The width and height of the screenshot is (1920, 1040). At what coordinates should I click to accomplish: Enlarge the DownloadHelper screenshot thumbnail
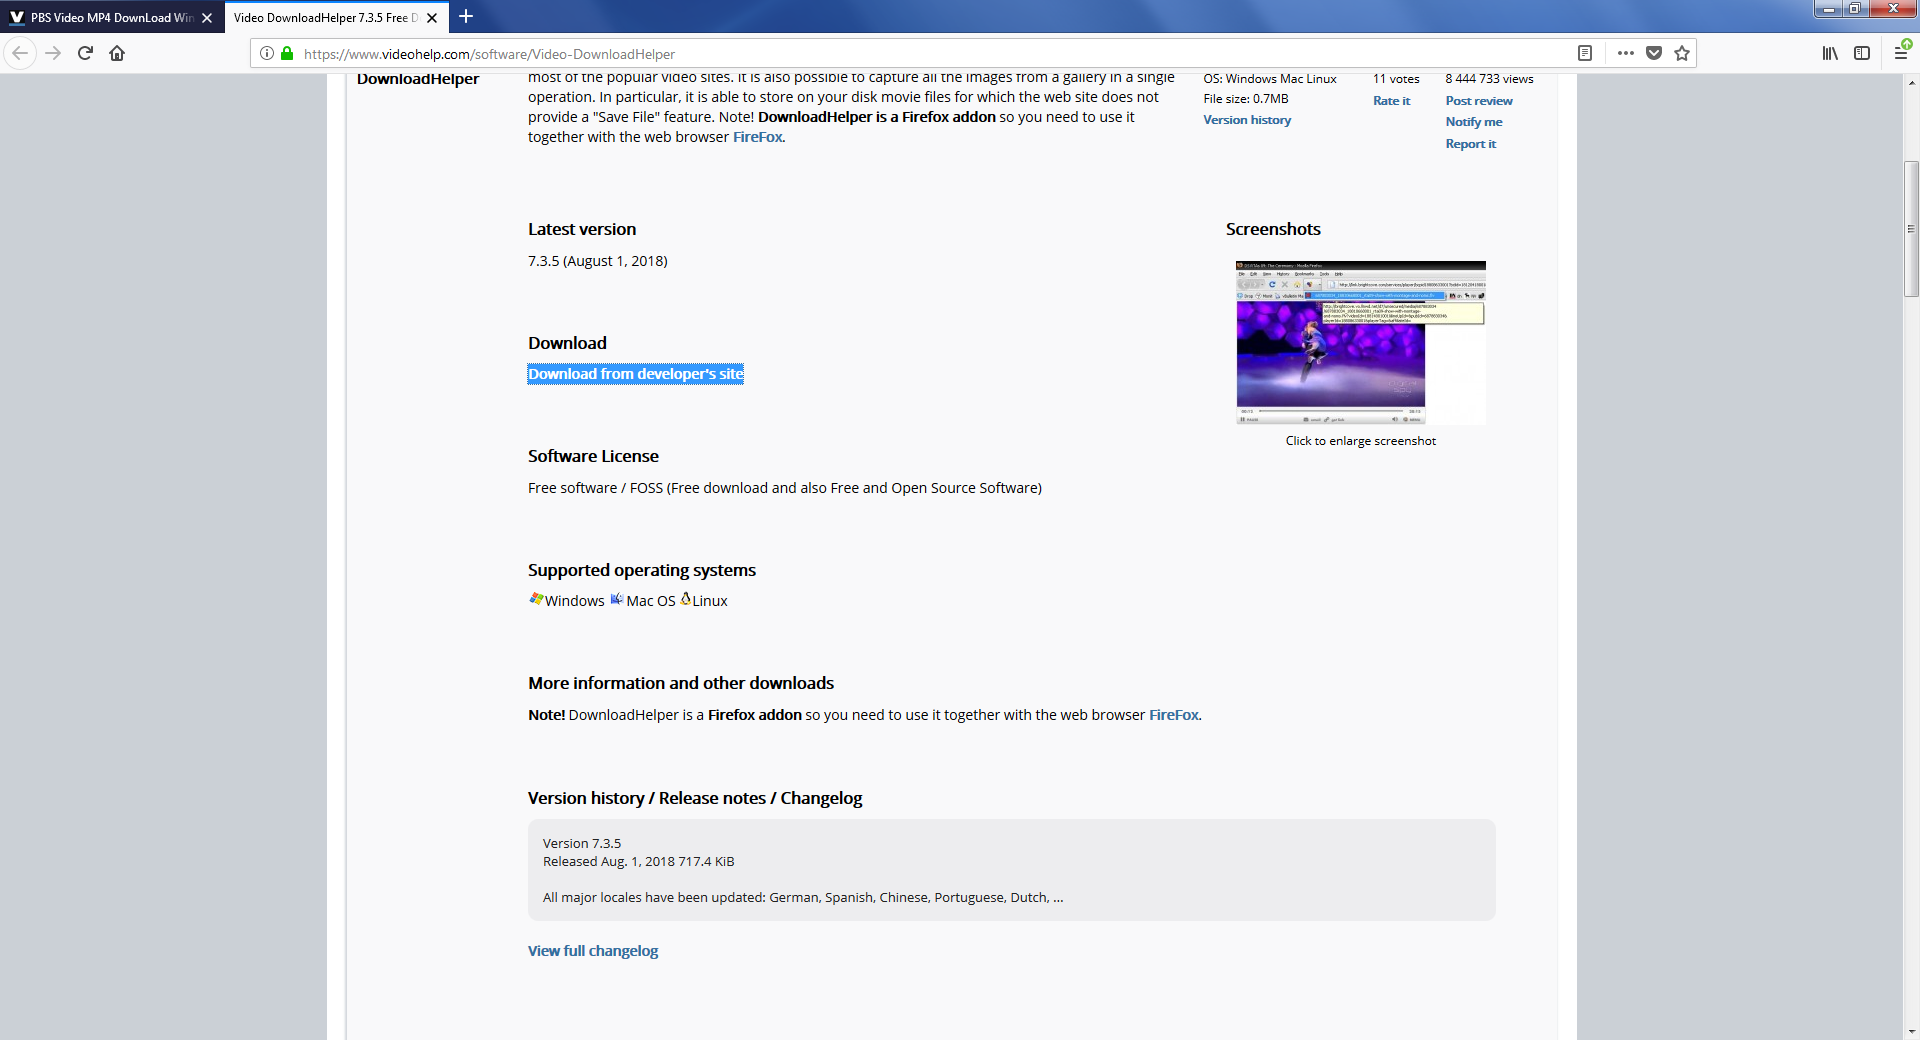(1361, 343)
